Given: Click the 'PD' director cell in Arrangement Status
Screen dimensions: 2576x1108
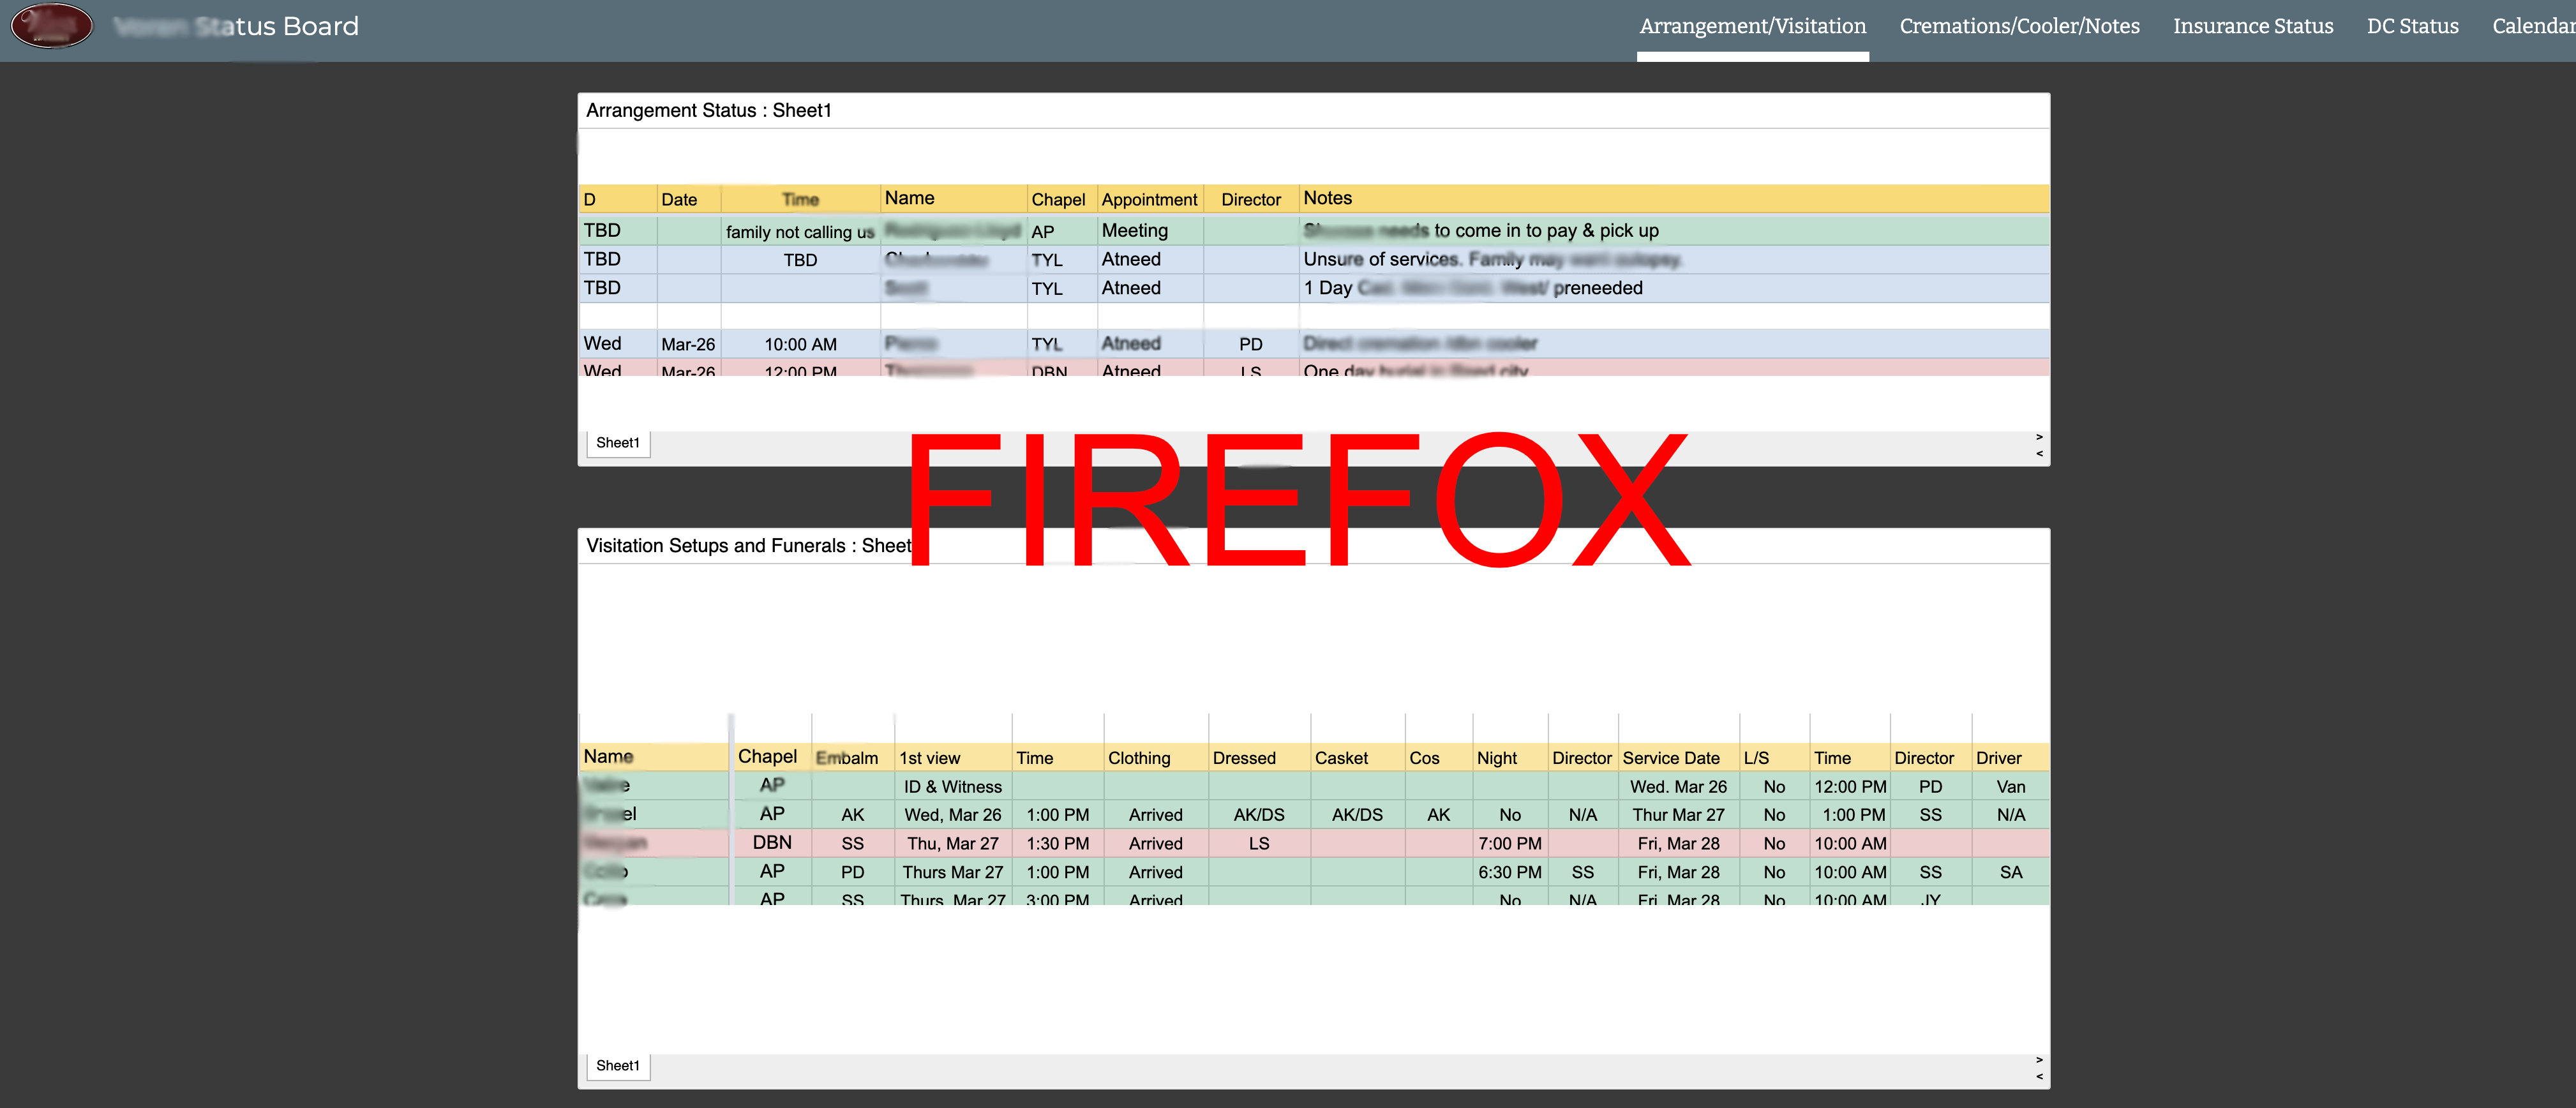Looking at the screenshot, I should [x=1250, y=344].
